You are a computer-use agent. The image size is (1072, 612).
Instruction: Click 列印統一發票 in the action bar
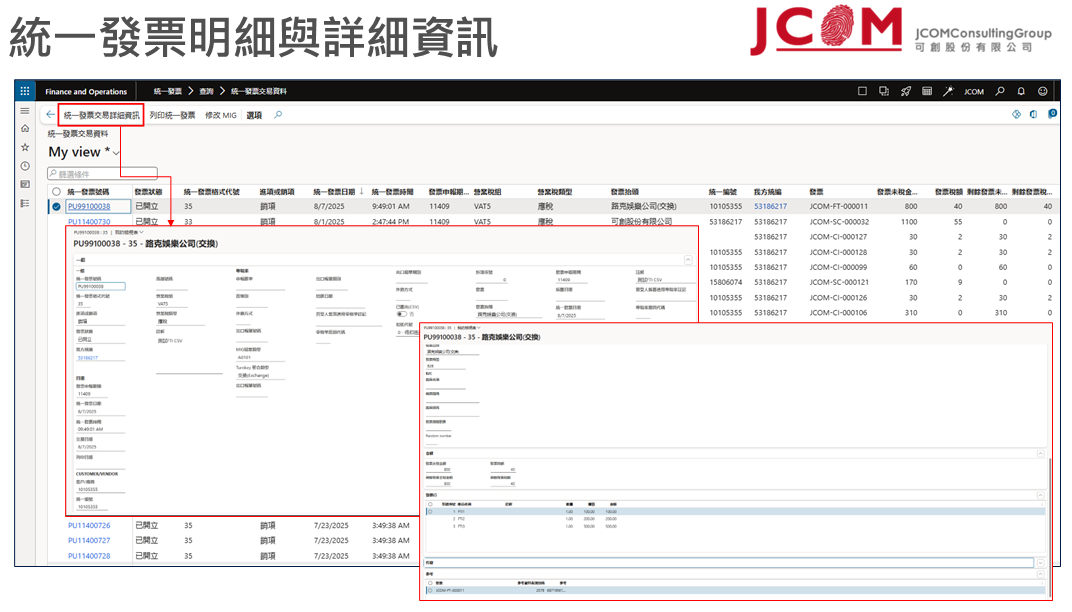[x=172, y=115]
